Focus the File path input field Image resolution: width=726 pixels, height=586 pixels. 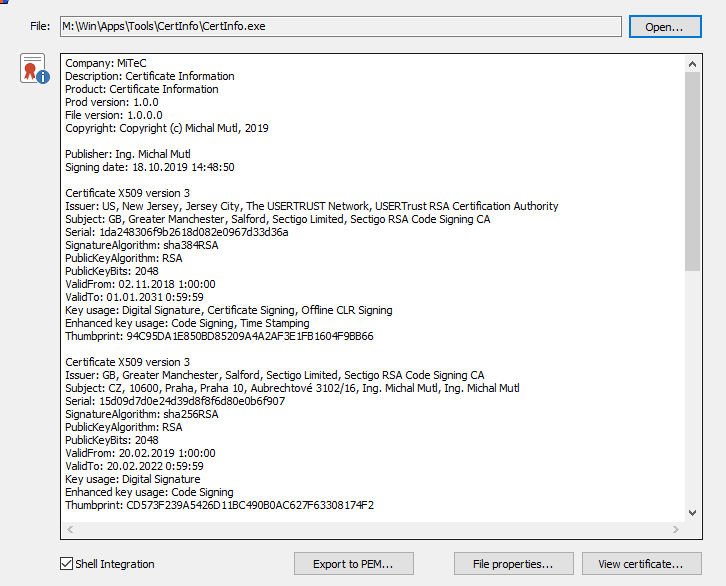340,26
